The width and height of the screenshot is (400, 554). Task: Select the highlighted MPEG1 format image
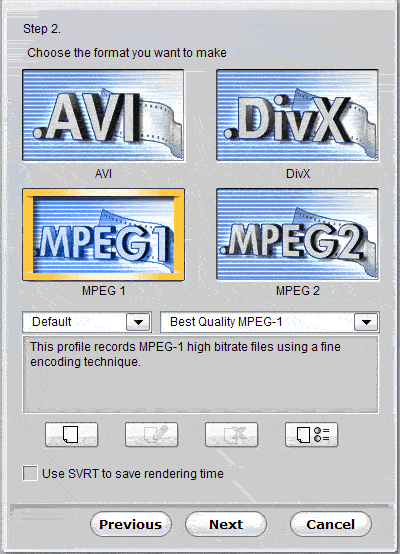click(x=103, y=235)
